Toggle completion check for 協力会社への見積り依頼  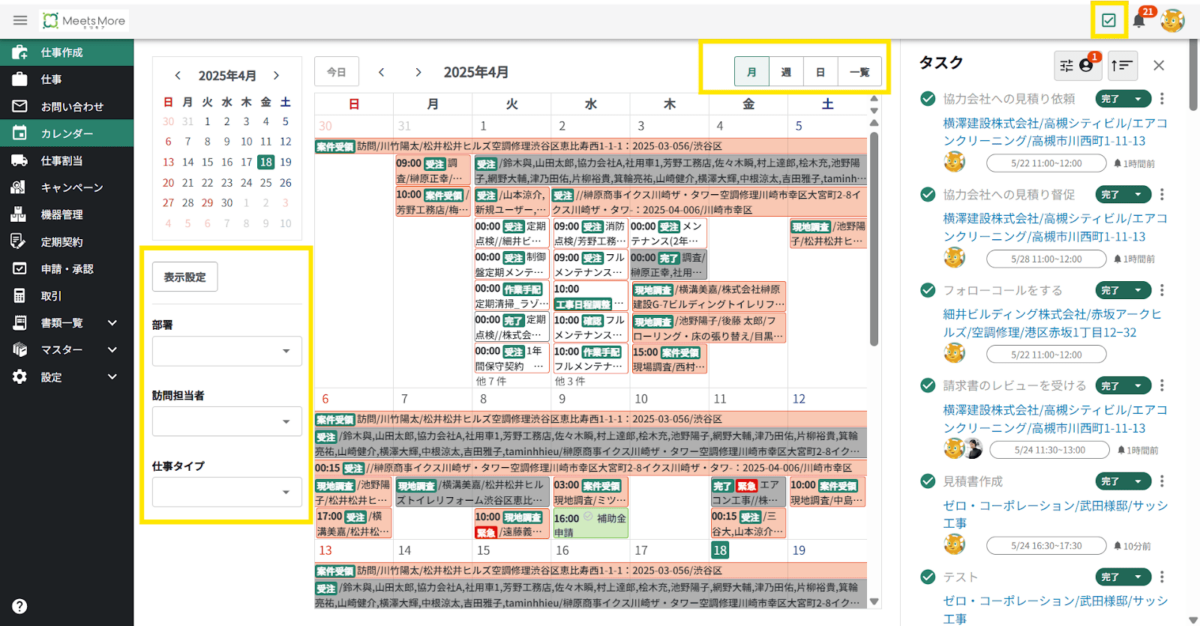tap(927, 99)
